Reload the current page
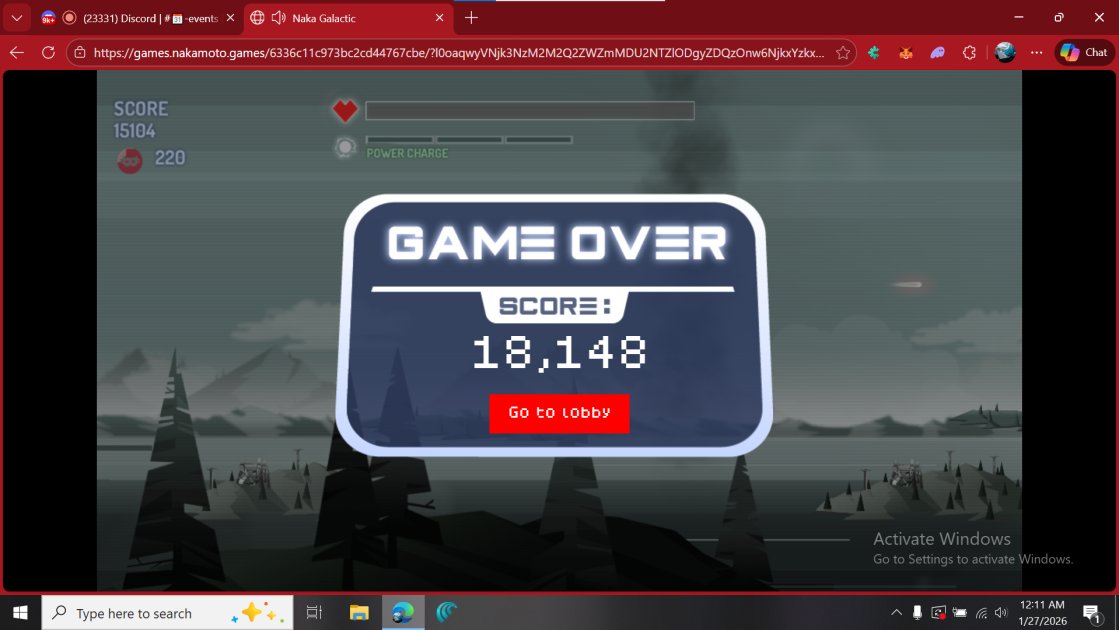Viewport: 1119px width, 630px height. (48, 52)
